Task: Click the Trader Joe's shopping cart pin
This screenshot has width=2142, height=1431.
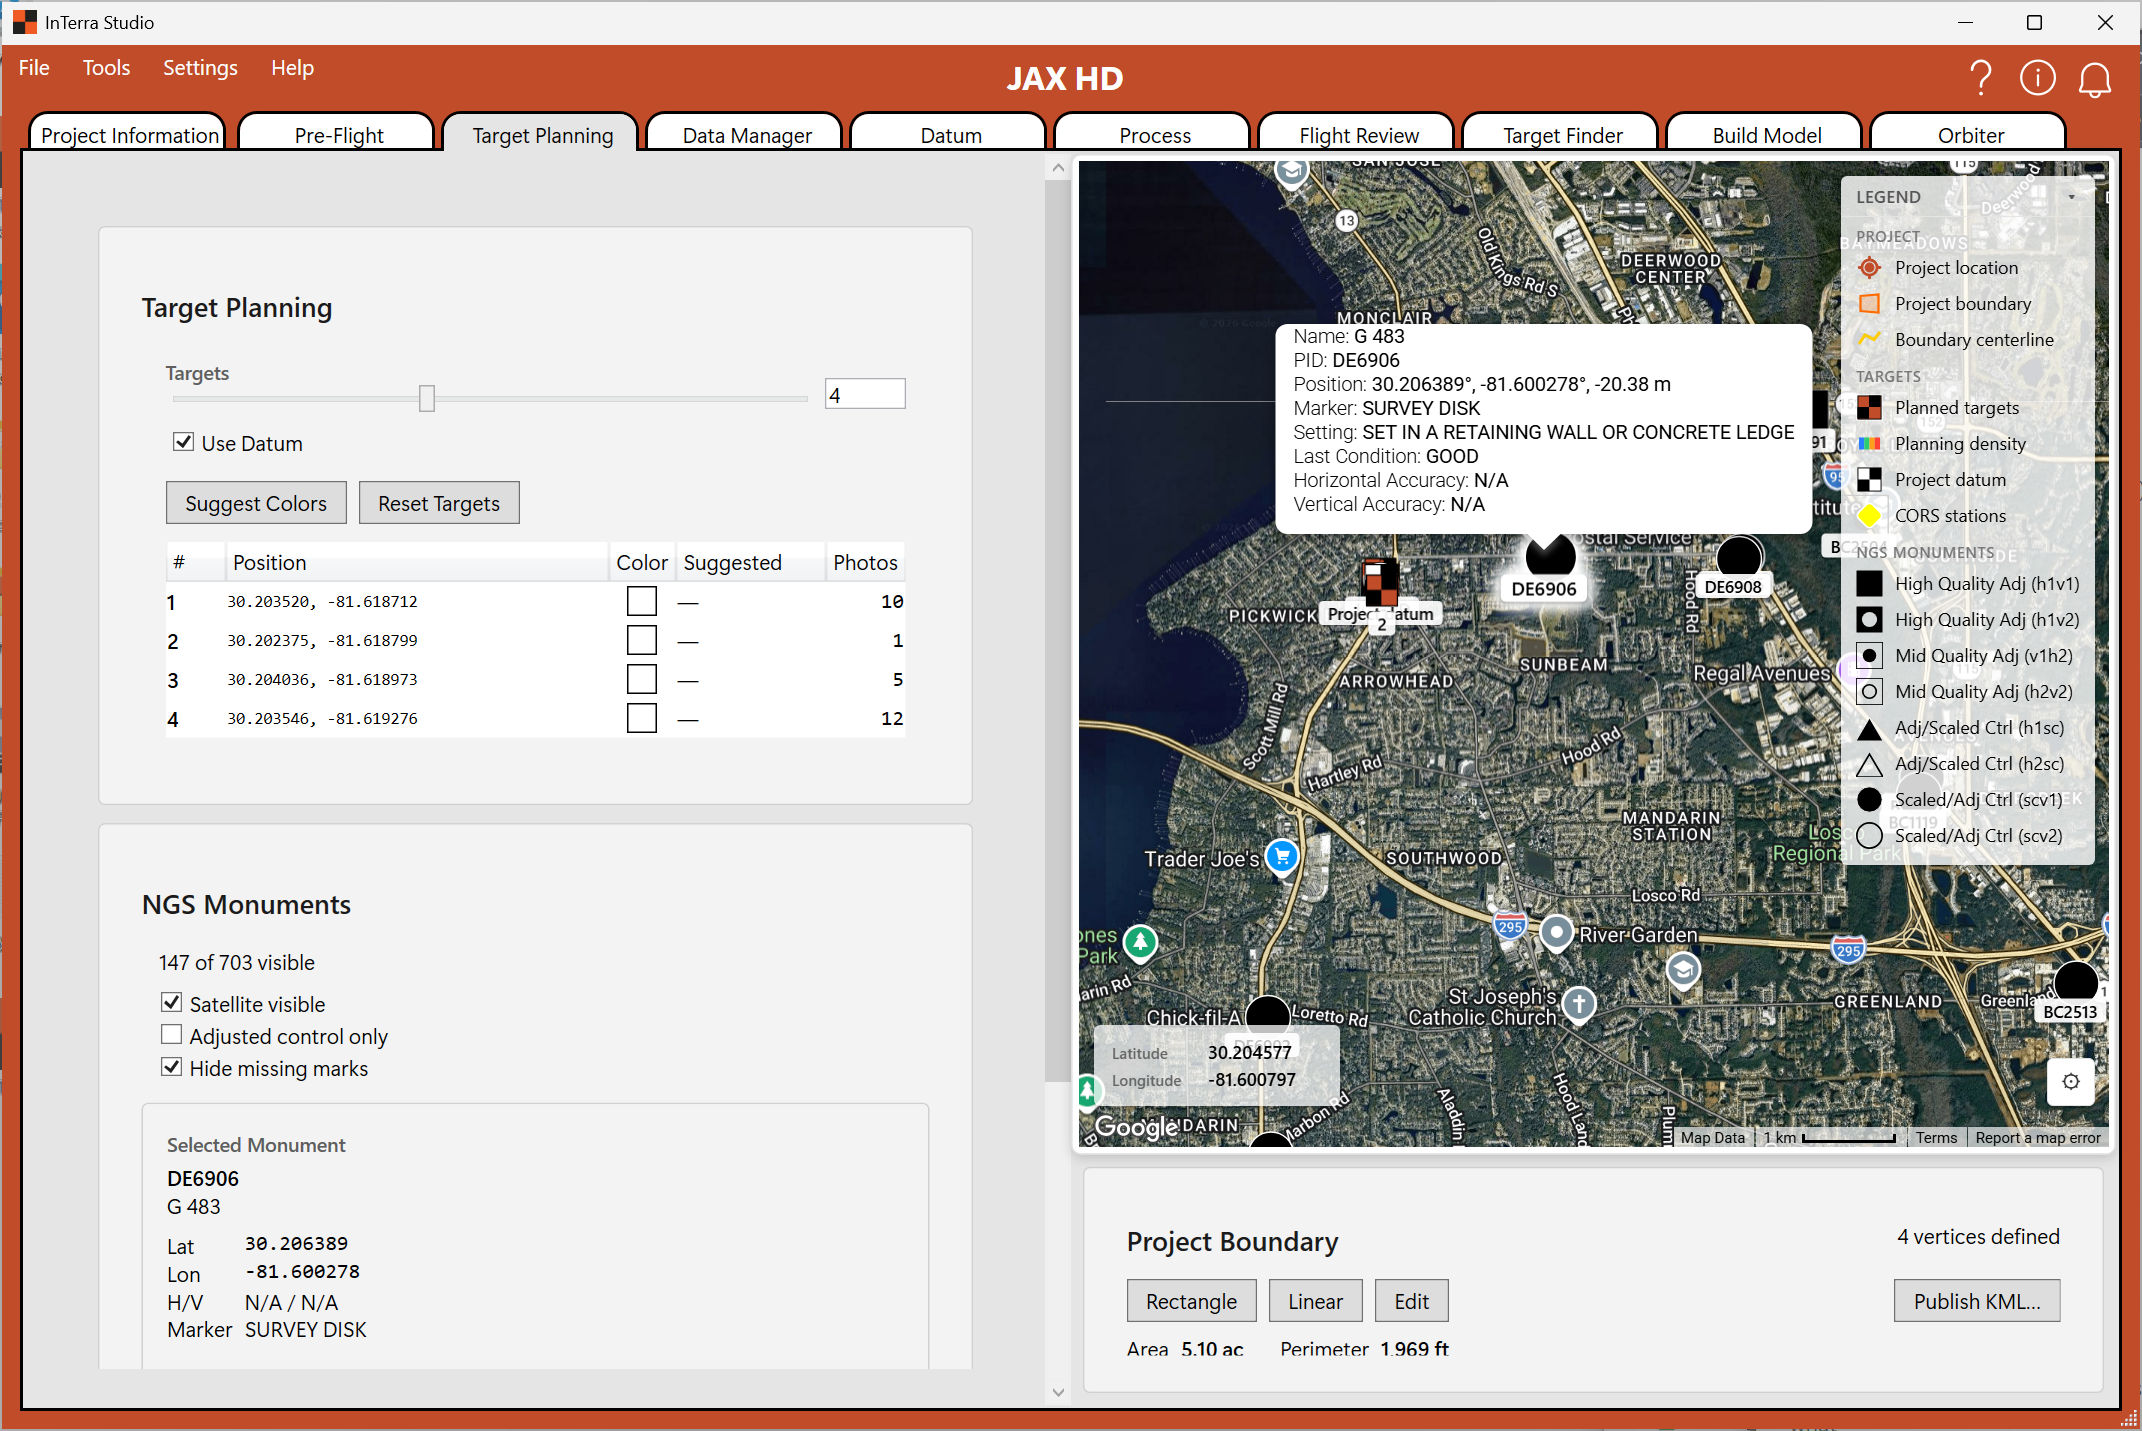Action: (x=1282, y=856)
